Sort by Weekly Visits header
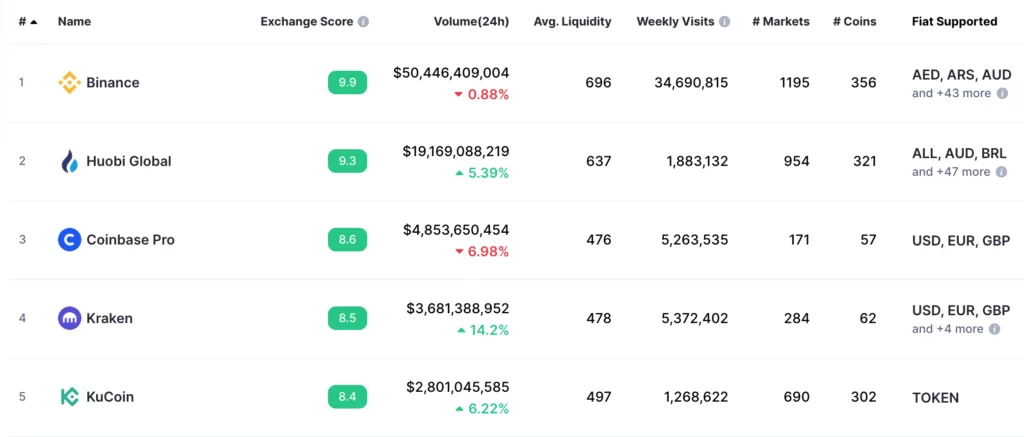The width and height of the screenshot is (1024, 437). click(676, 22)
